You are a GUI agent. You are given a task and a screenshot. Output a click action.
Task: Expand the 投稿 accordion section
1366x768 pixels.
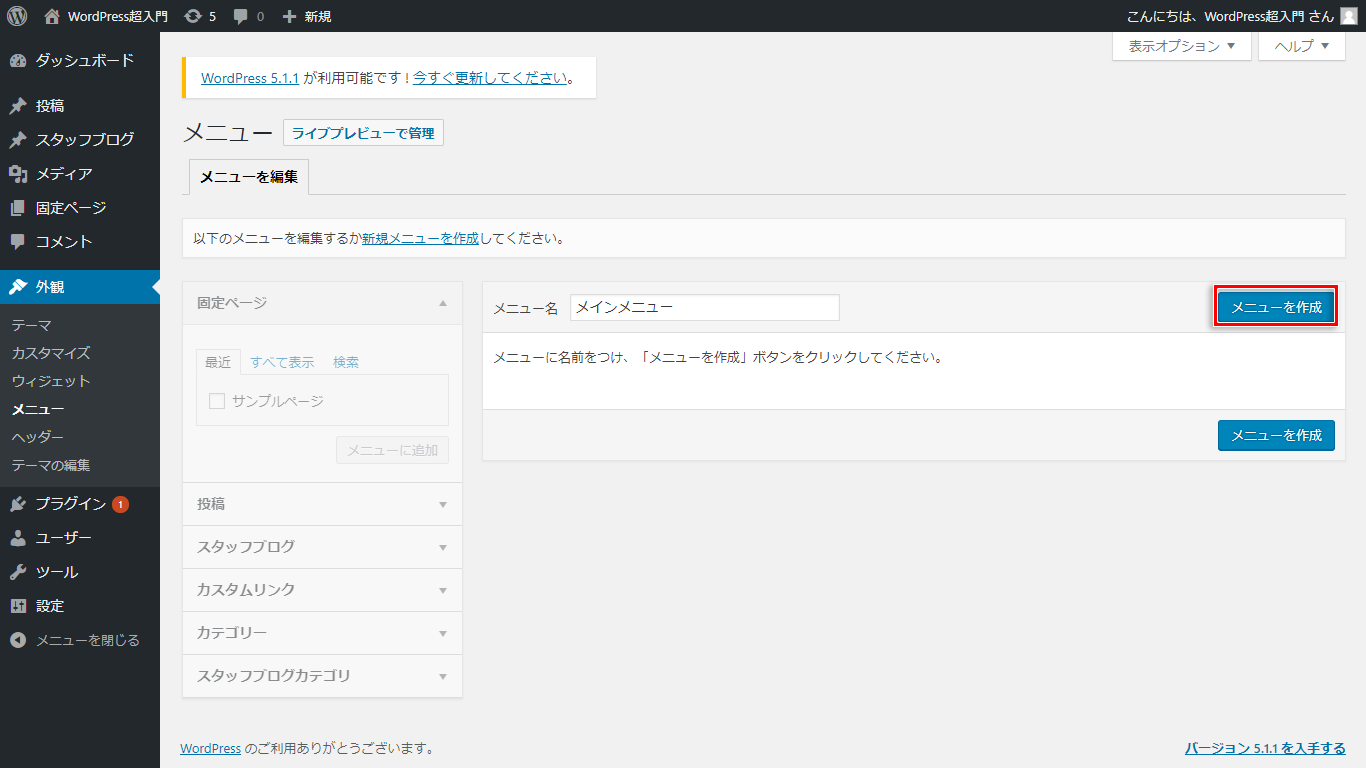point(322,504)
